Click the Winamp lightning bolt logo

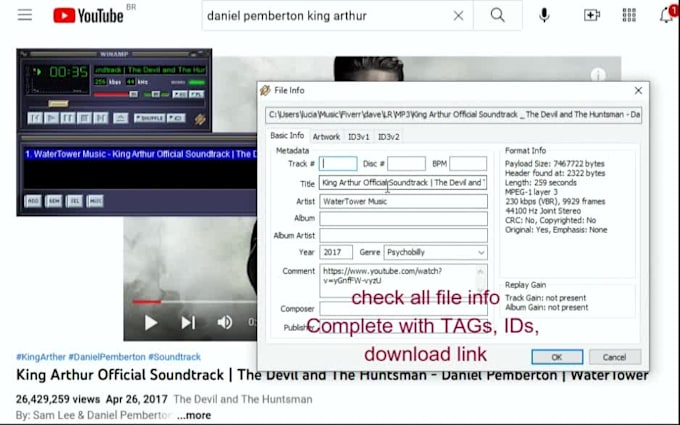[200, 119]
